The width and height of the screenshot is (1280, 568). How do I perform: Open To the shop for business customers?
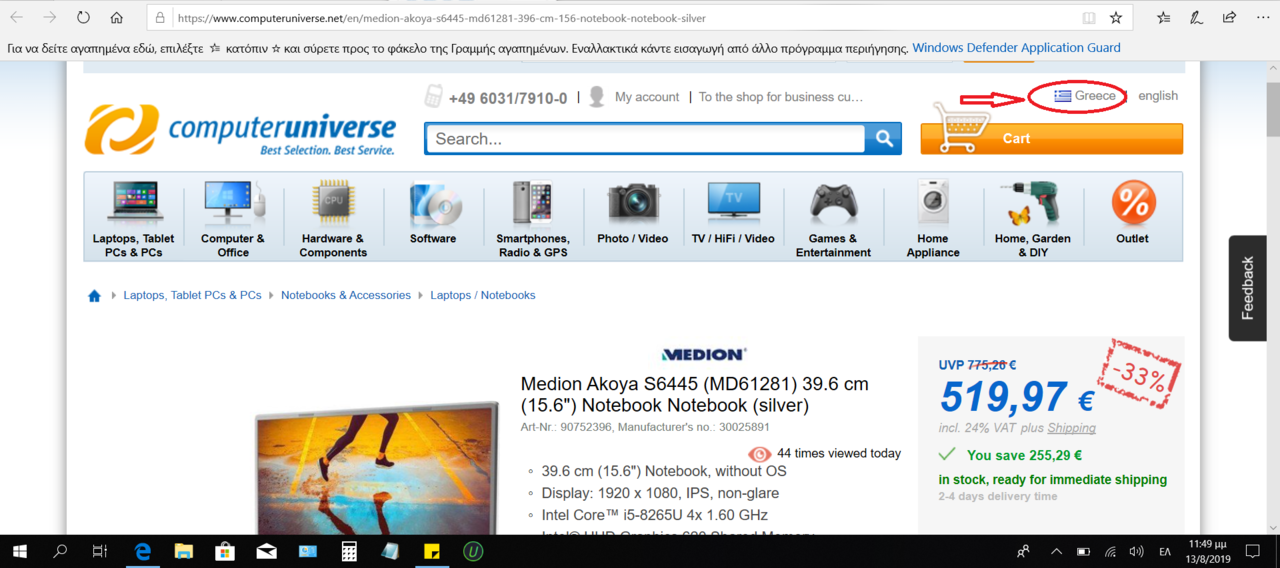(x=781, y=97)
